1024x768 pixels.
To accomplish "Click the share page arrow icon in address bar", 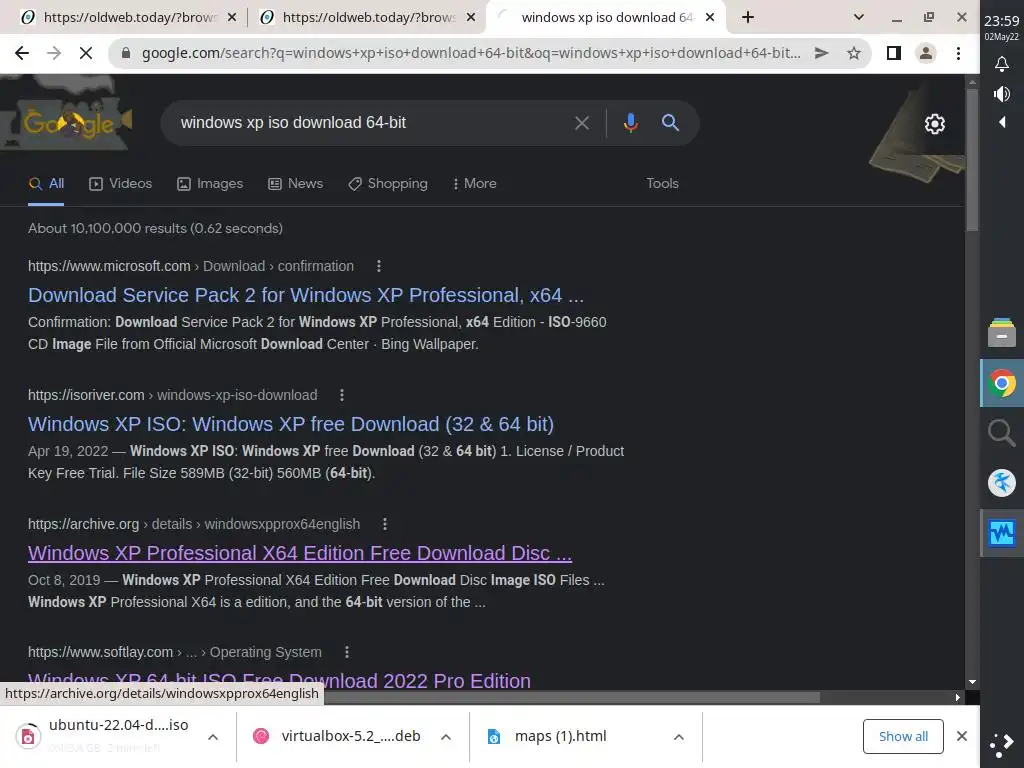I will (822, 54).
